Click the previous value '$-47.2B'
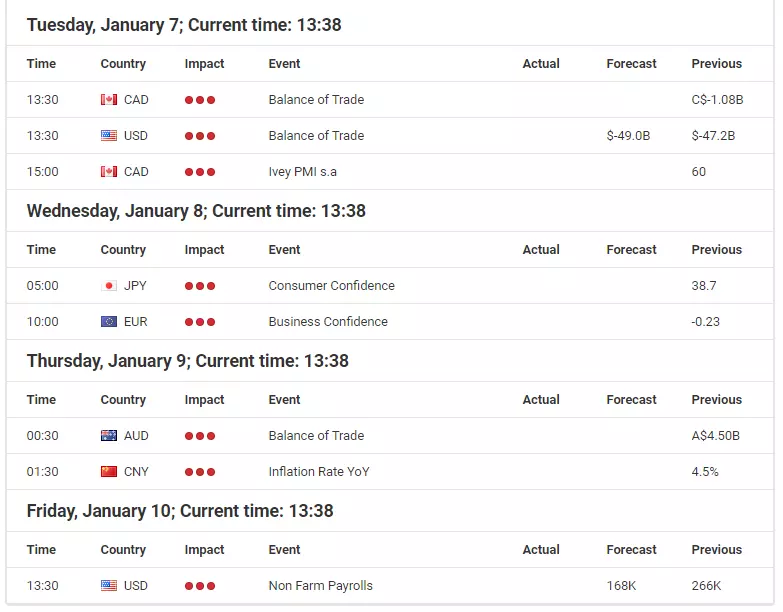The image size is (783, 612). (713, 136)
